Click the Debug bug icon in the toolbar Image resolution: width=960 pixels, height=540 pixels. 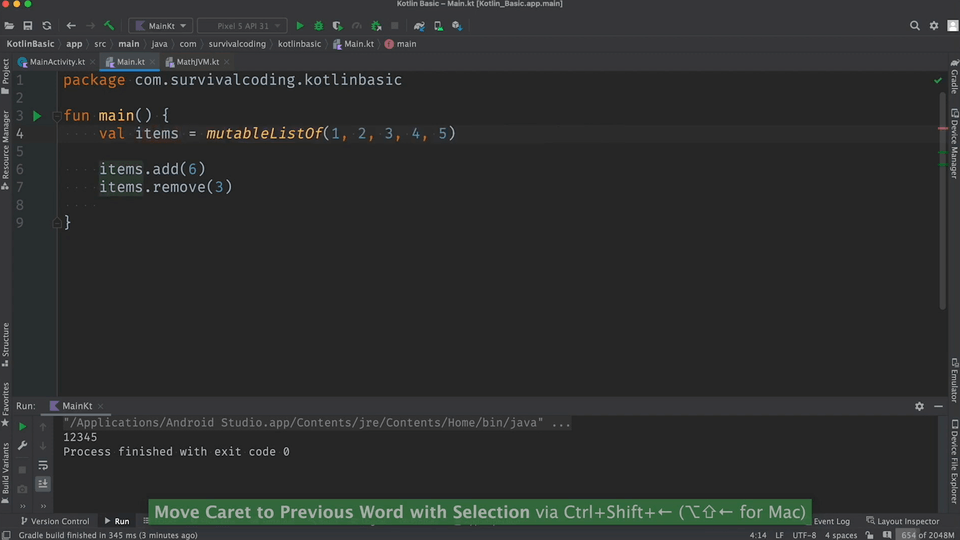(319, 26)
